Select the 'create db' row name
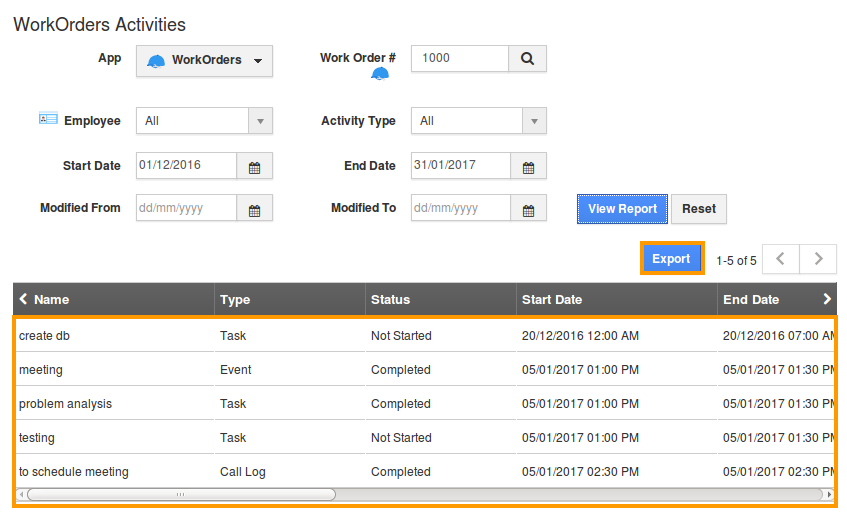 pyautogui.click(x=44, y=336)
